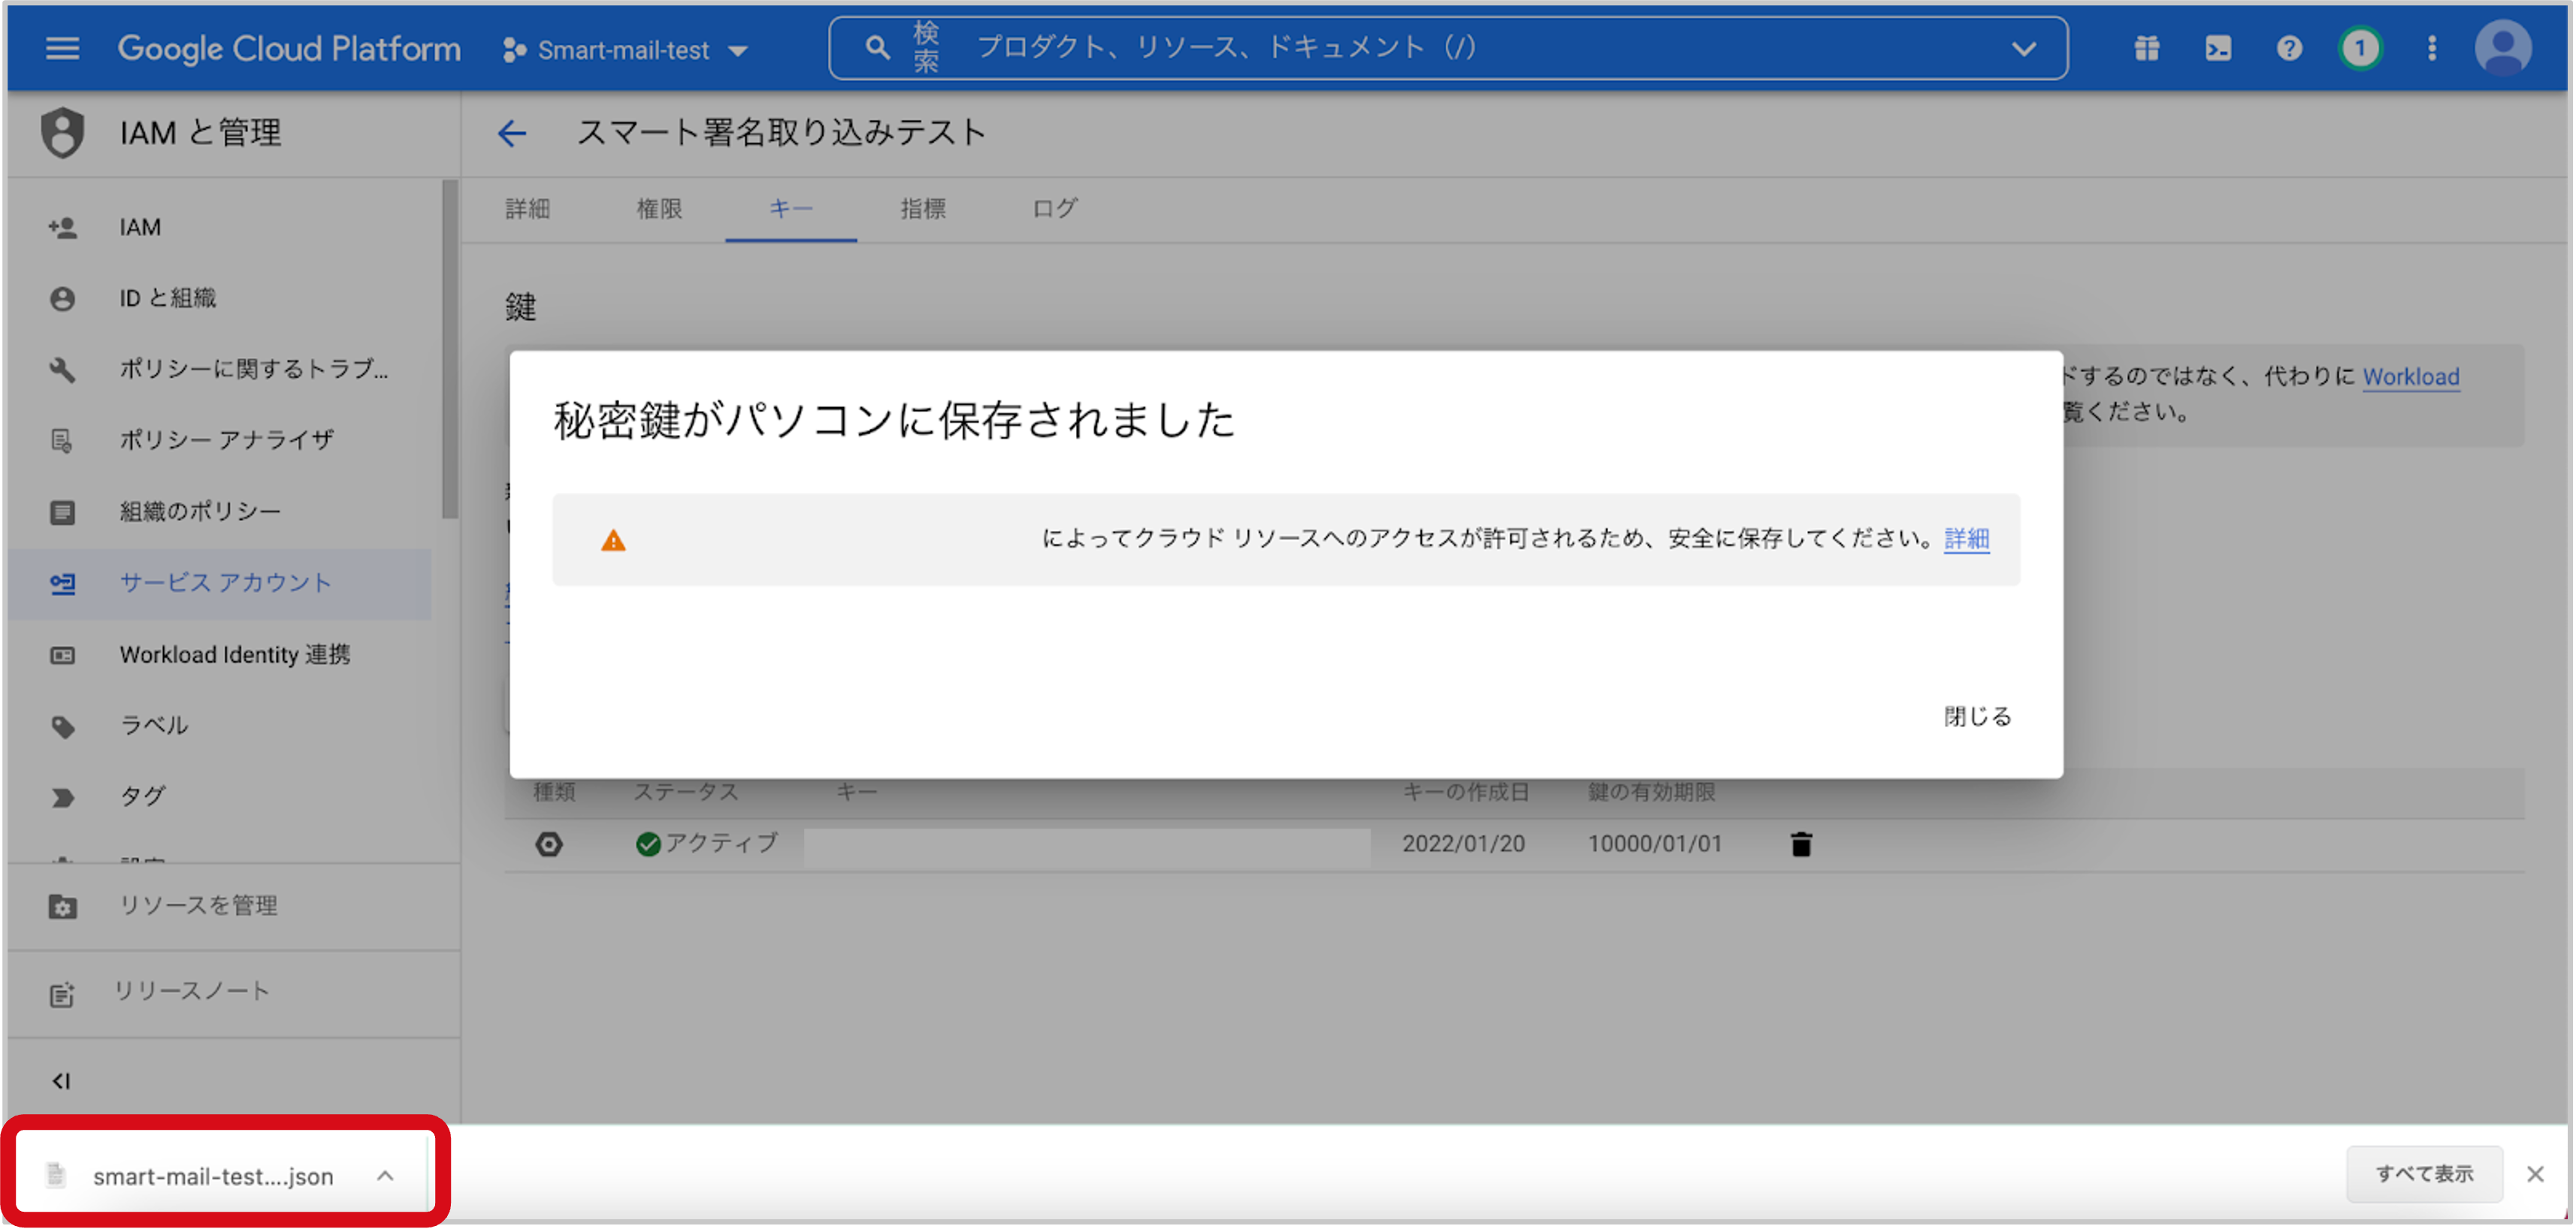Click the ステータス column header
Viewport: 2576px width, 1229px height.
point(686,792)
